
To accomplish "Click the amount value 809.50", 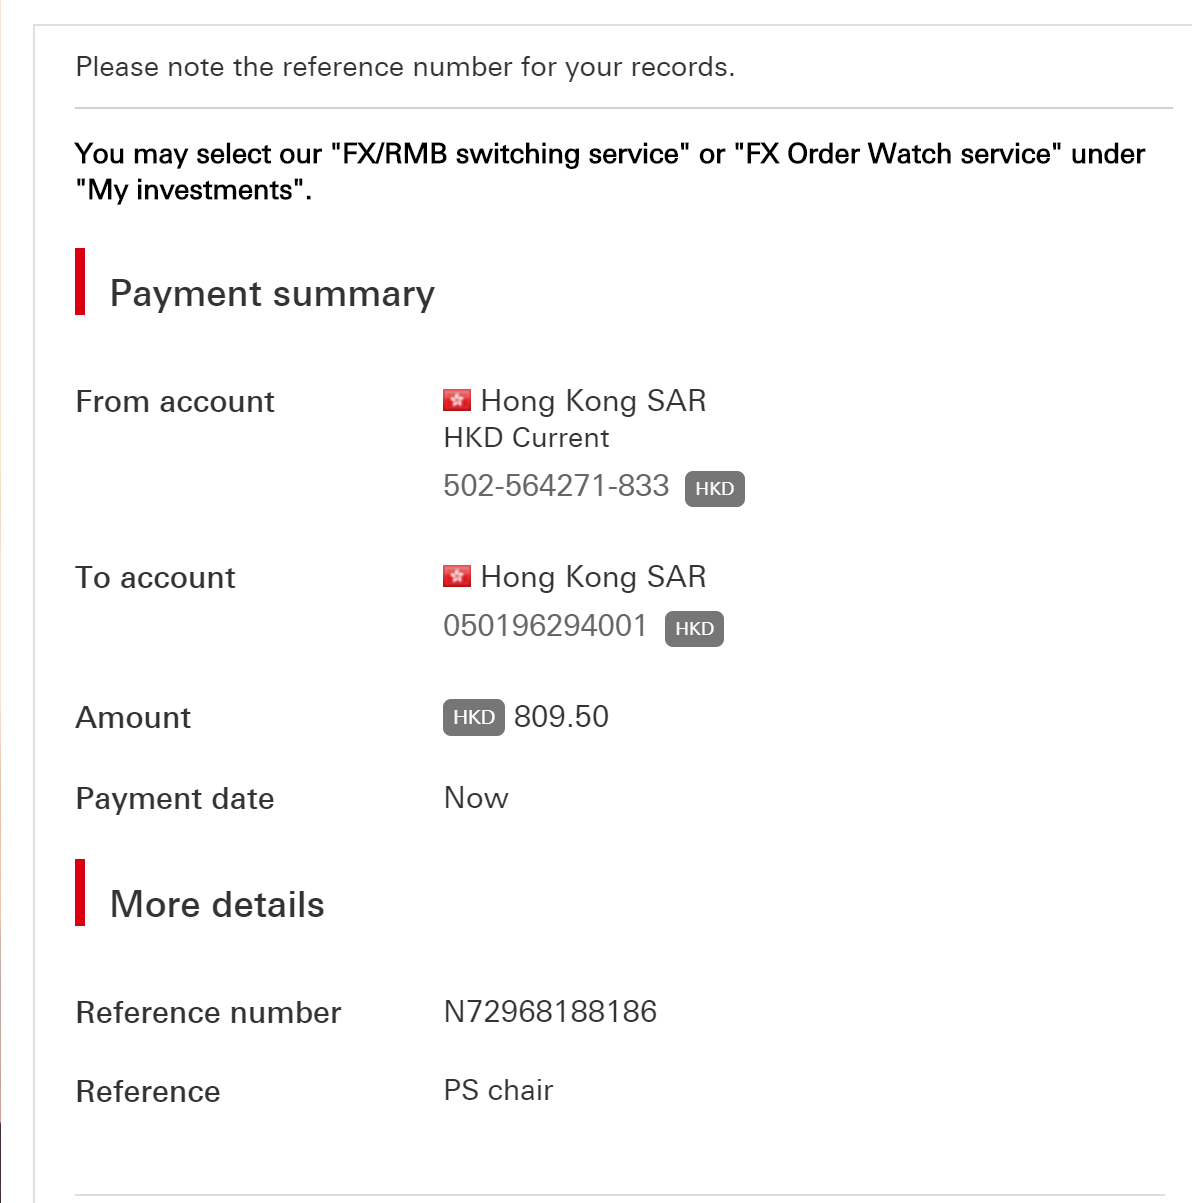I will coord(561,717).
